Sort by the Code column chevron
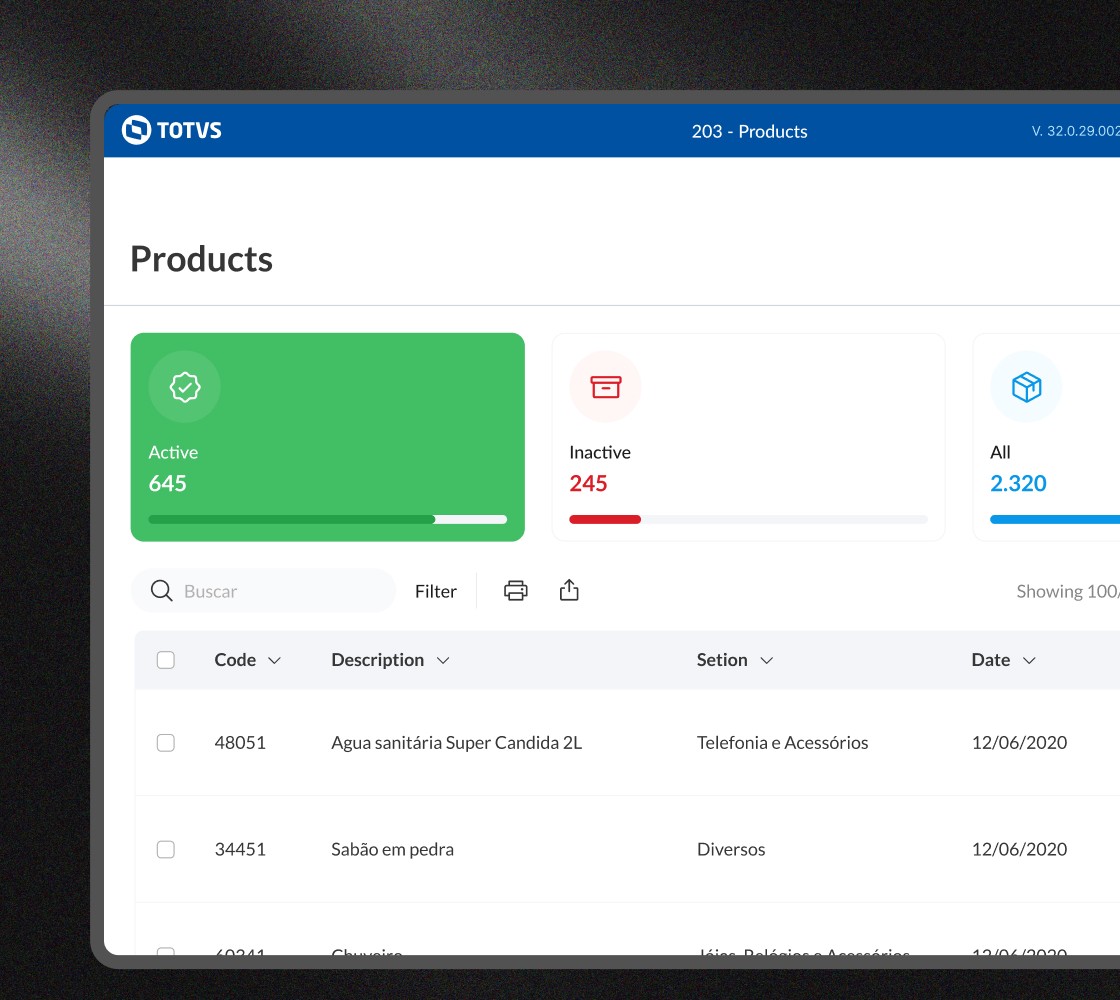Image resolution: width=1120 pixels, height=1000 pixels. pos(274,661)
